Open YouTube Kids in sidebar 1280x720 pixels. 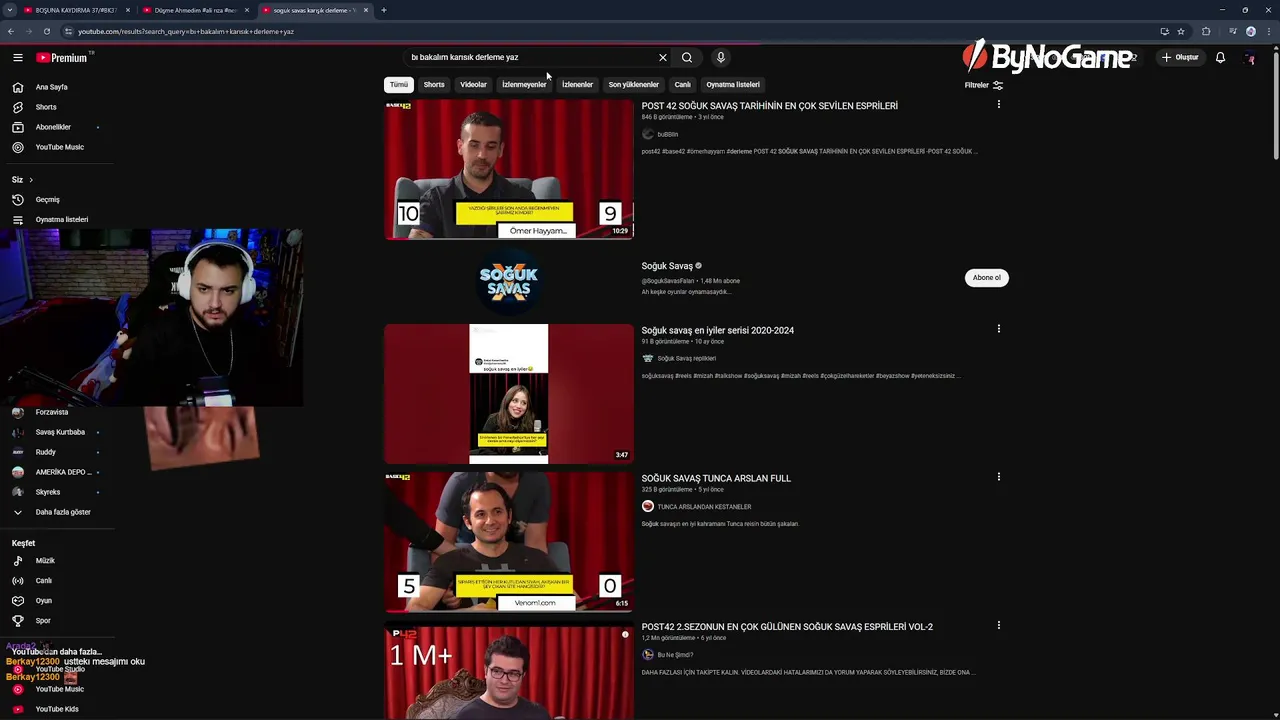(57, 709)
